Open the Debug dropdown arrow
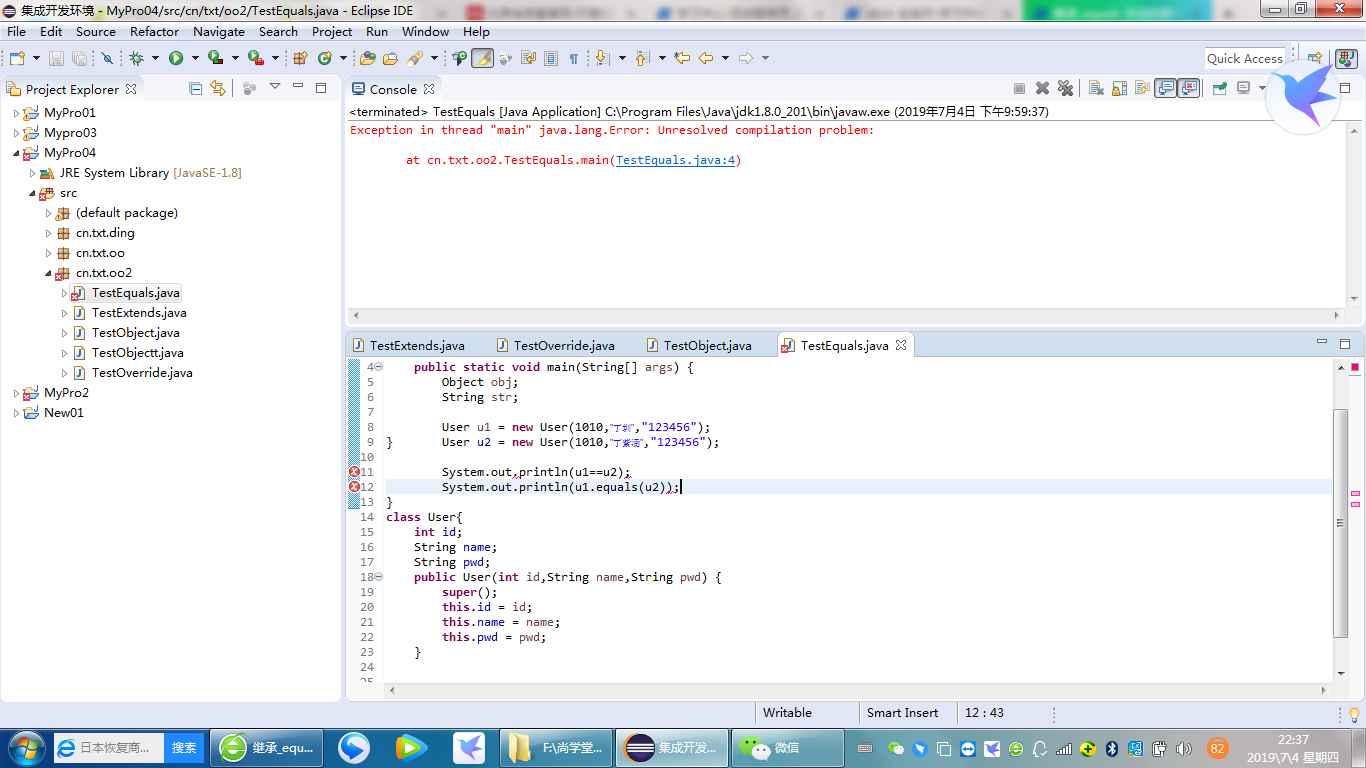This screenshot has height=768, width=1366. (x=155, y=58)
